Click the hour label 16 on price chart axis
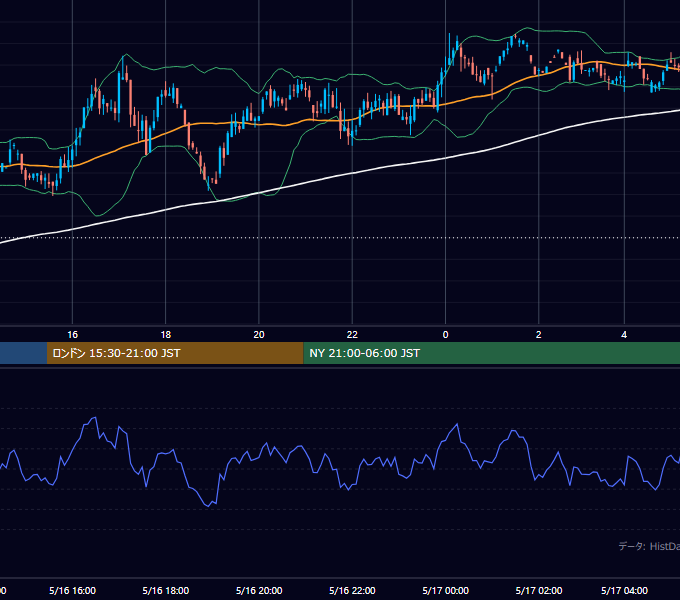Image resolution: width=680 pixels, height=600 pixels. tap(72, 335)
